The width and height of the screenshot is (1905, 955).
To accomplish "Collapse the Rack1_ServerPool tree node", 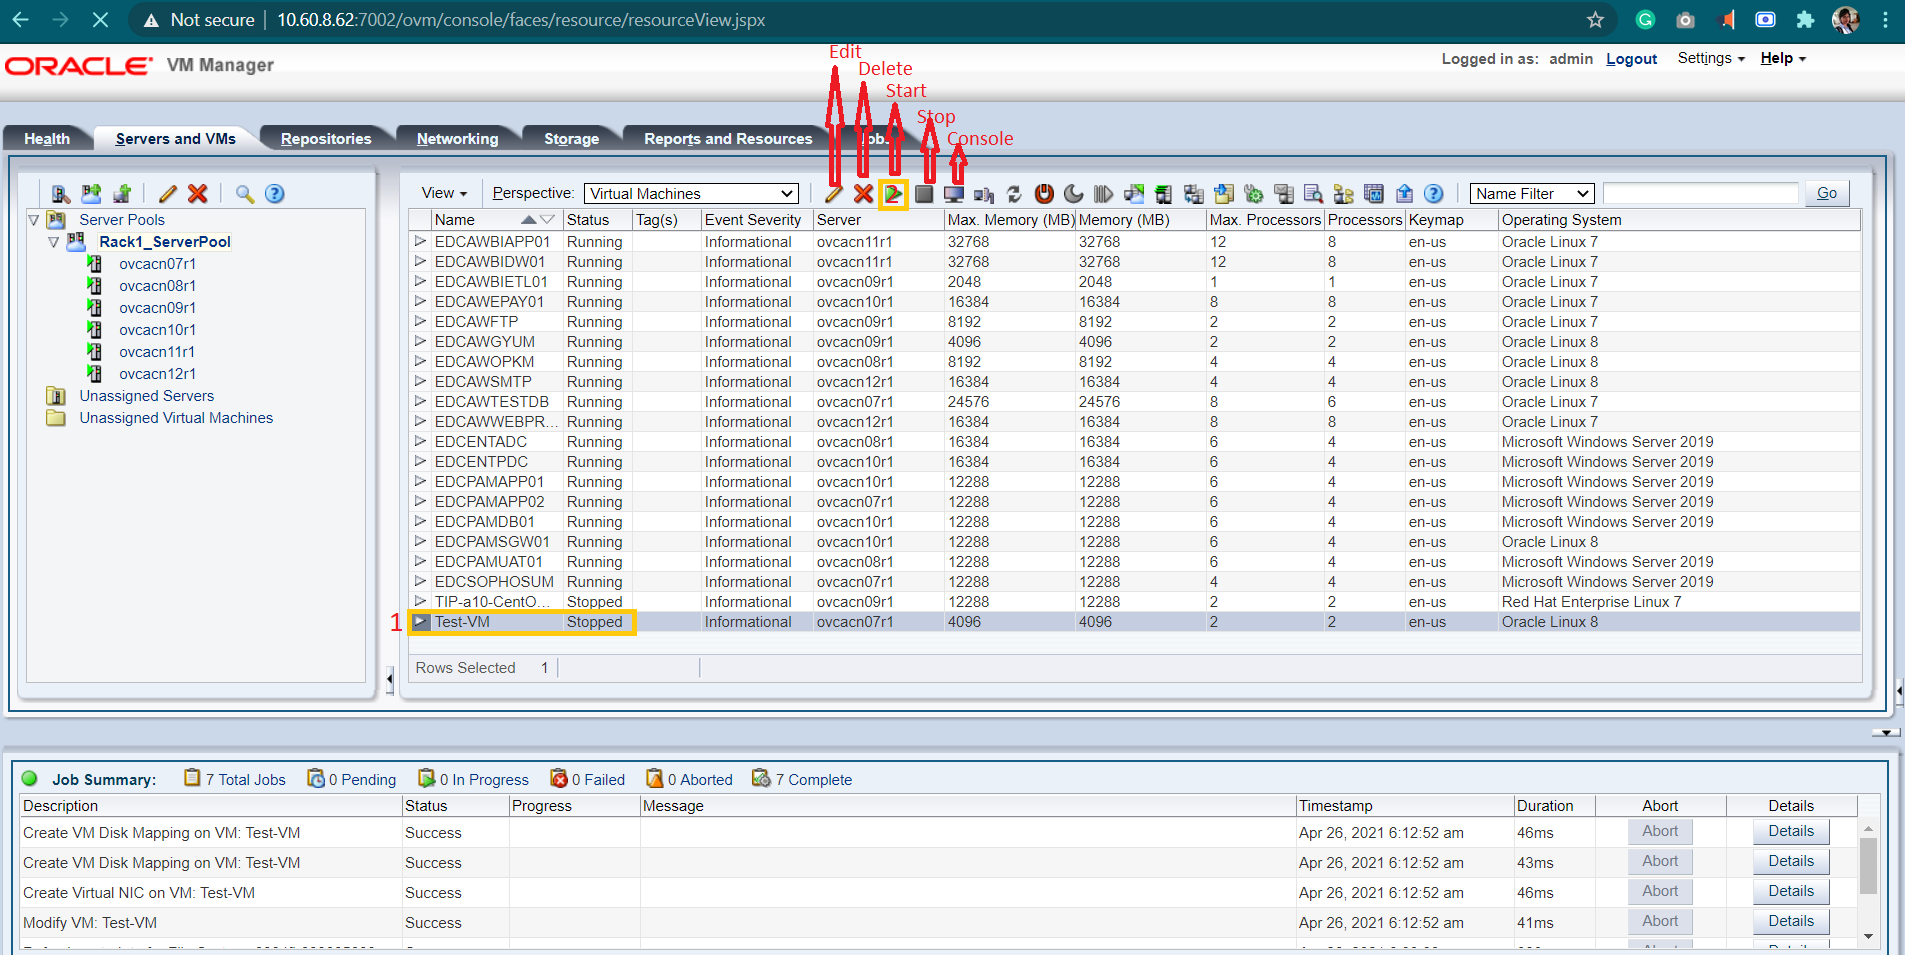I will [54, 242].
